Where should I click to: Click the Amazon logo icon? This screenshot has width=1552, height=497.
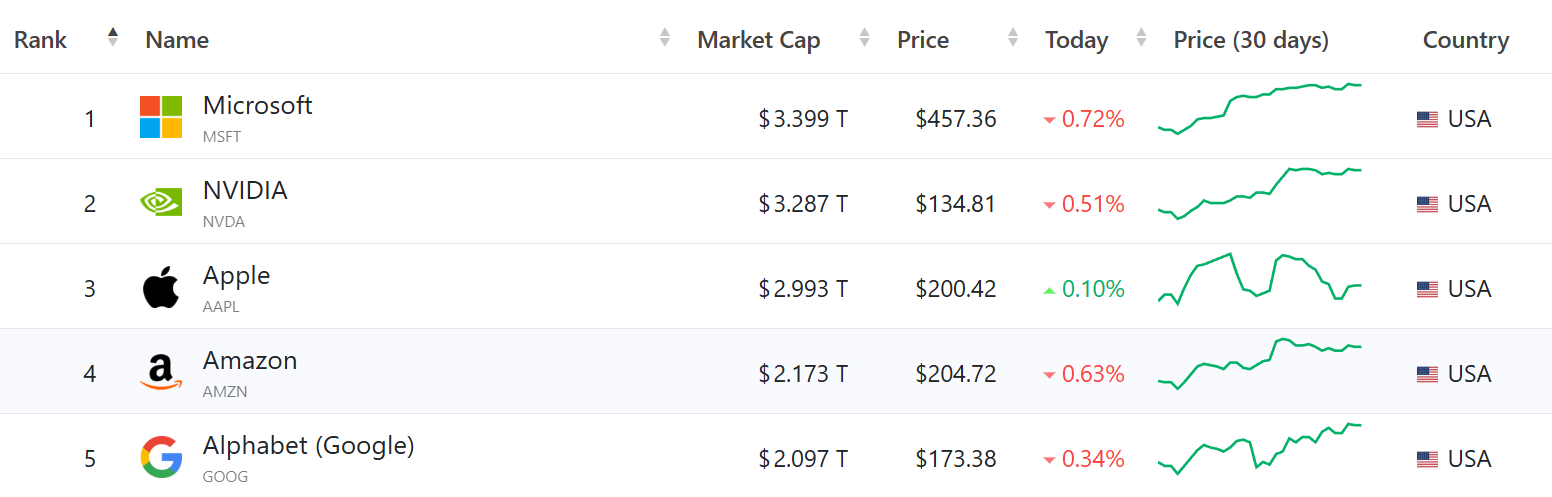161,373
